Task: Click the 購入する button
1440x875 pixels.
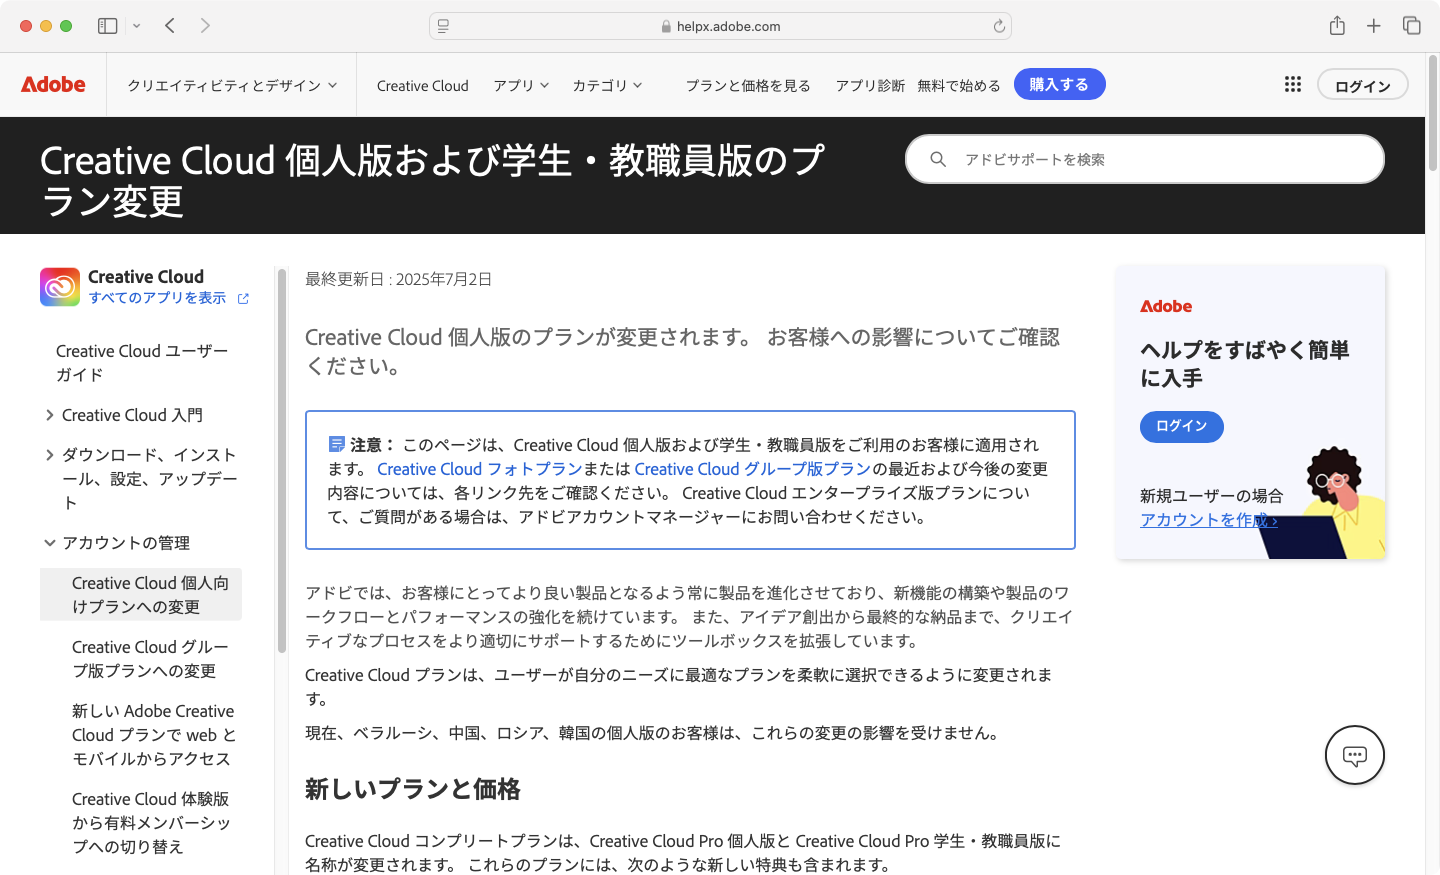Action: pyautogui.click(x=1060, y=84)
